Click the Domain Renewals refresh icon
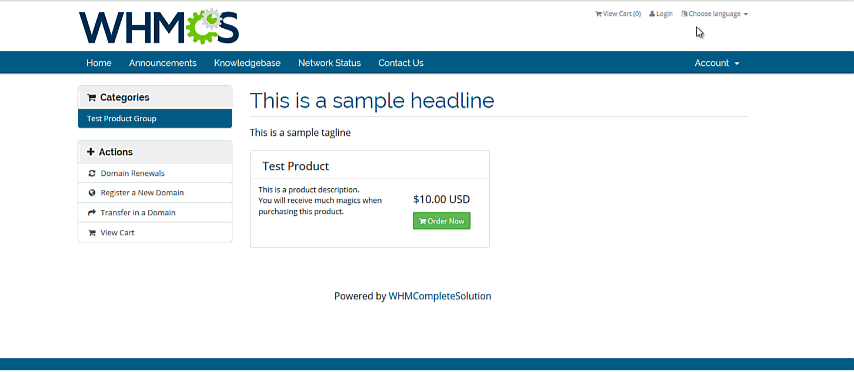Viewport: 854px width, 372px height. 92,173
